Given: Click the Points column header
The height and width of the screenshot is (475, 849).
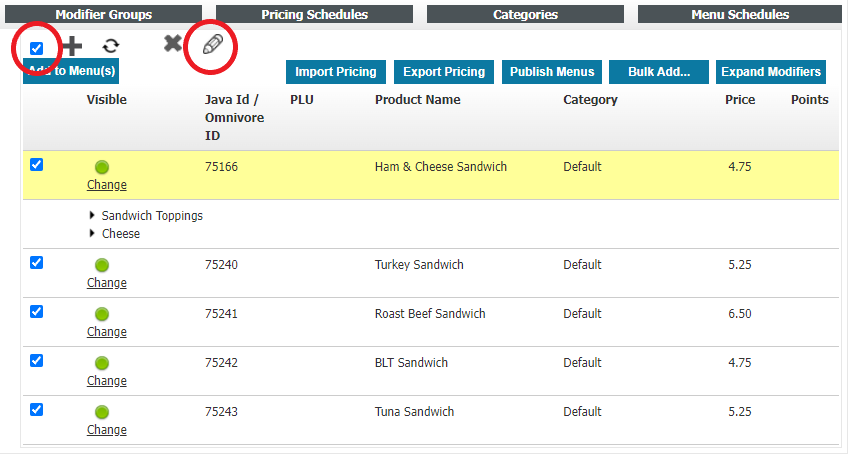Looking at the screenshot, I should [809, 100].
